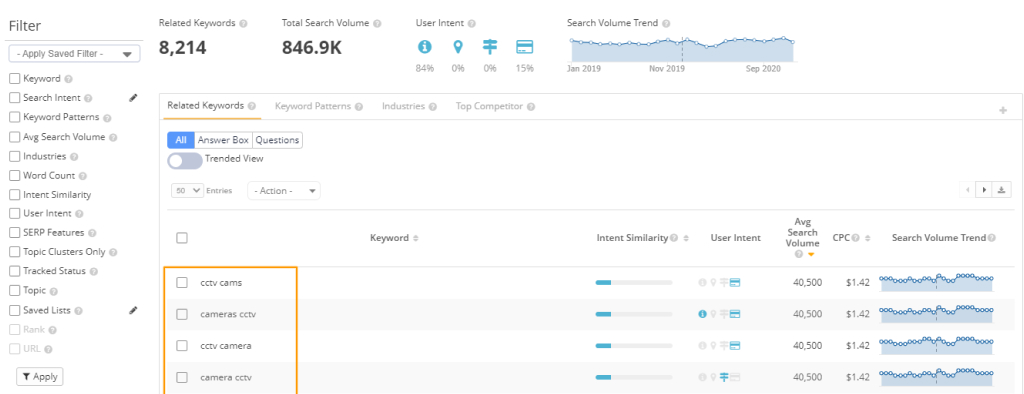Go to previous page arrow

click(x=968, y=190)
